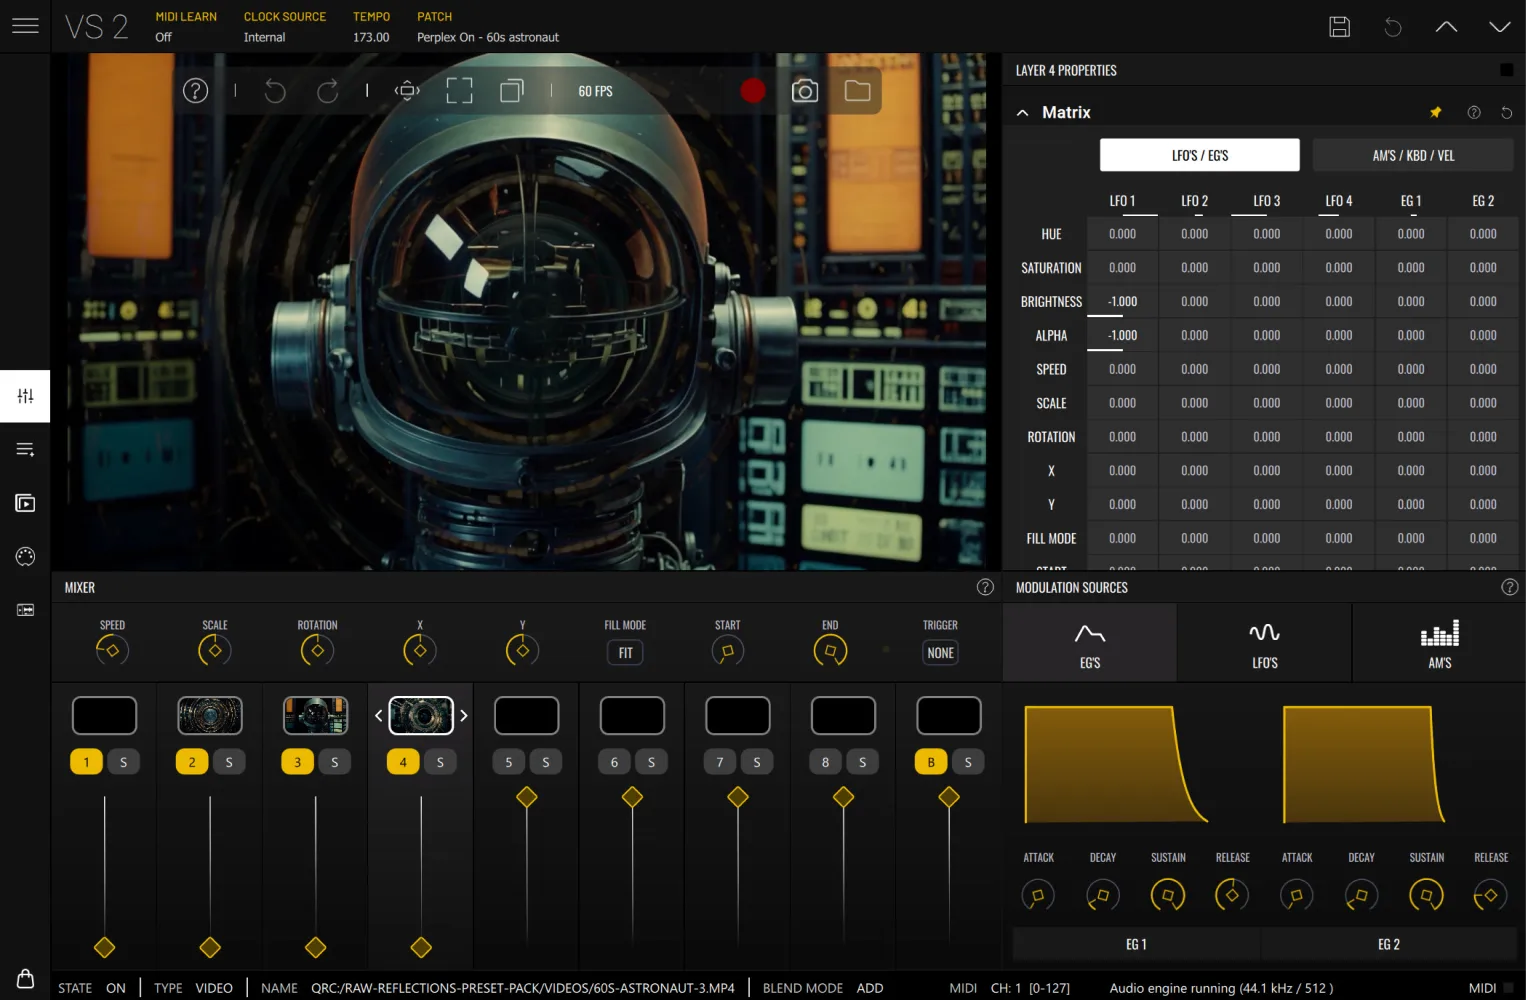The image size is (1526, 1000).
Task: Switch to the AM'S / KBD / VEL tab
Action: coord(1412,155)
